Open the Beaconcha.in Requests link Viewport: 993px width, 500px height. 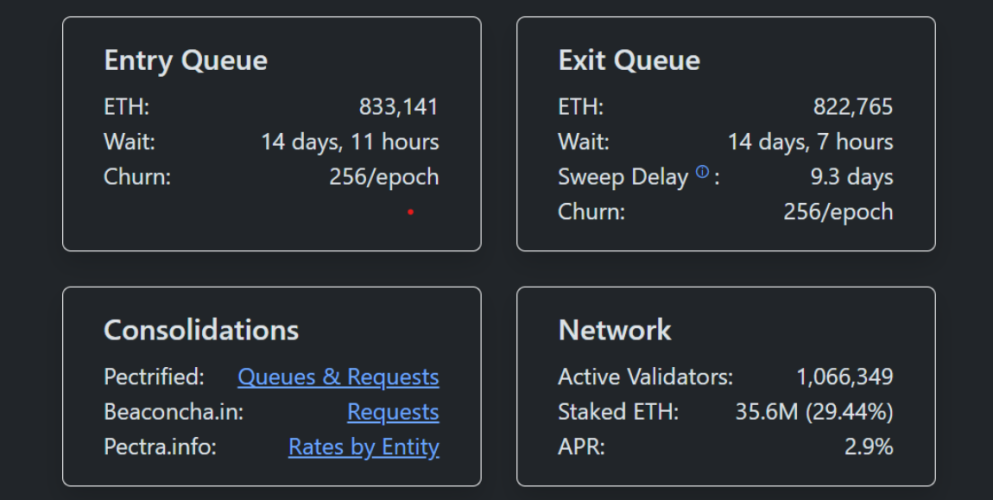[x=393, y=412]
